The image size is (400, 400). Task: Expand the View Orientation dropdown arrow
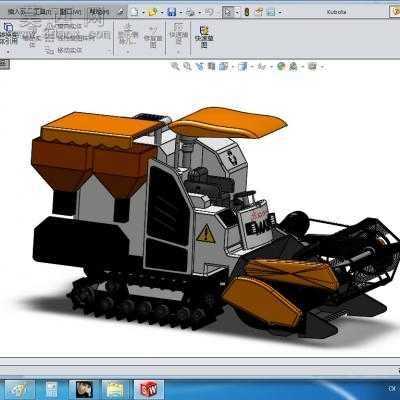pyautogui.click(x=232, y=67)
